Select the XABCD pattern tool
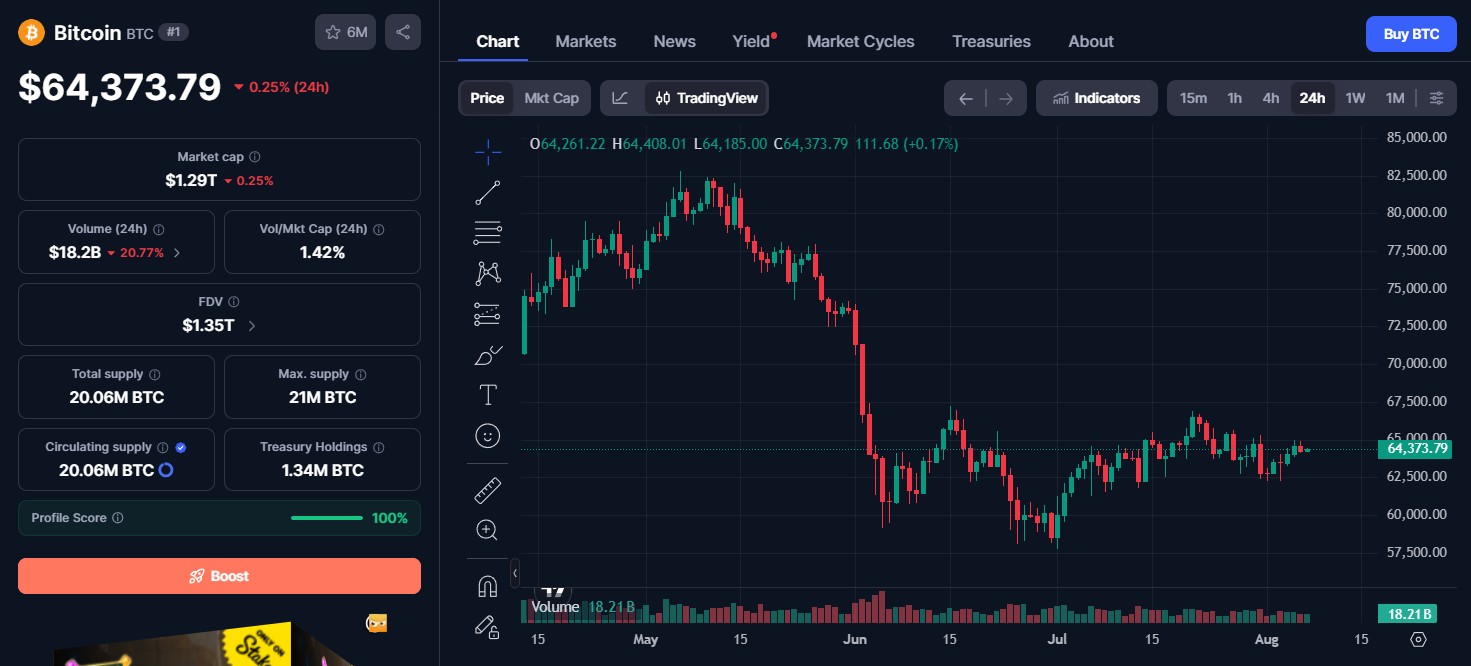This screenshot has height=666, width=1471. [488, 272]
